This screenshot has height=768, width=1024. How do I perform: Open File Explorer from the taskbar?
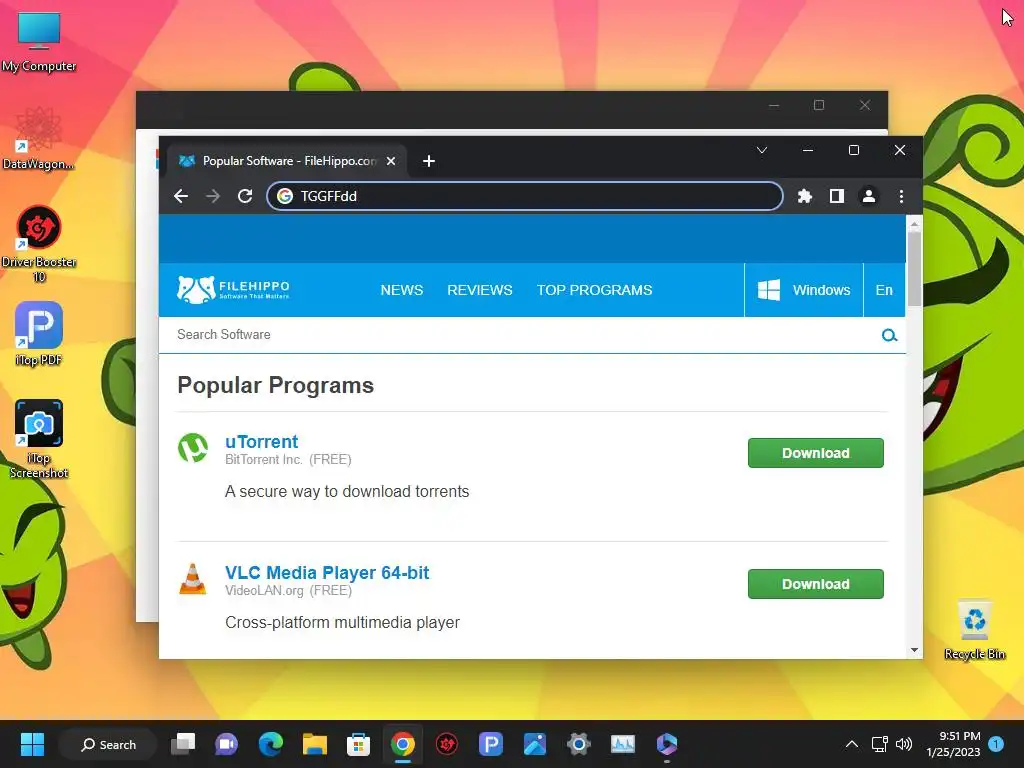click(x=314, y=744)
